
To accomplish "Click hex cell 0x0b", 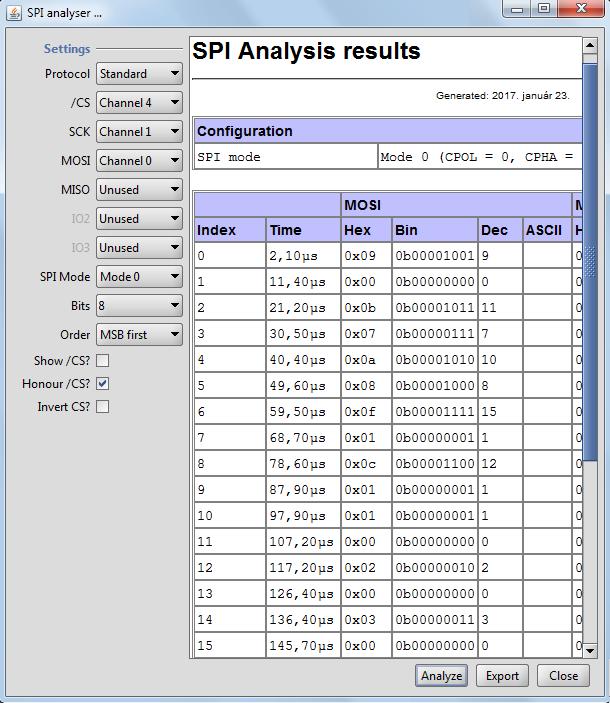I will (x=366, y=308).
